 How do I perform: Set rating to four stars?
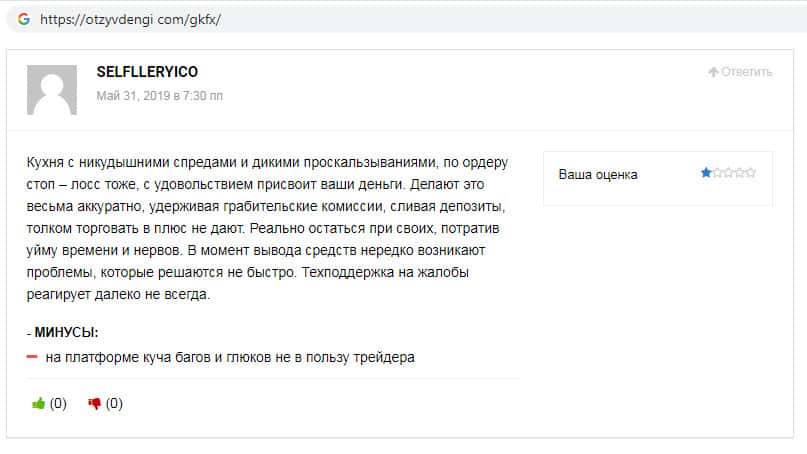coord(739,173)
